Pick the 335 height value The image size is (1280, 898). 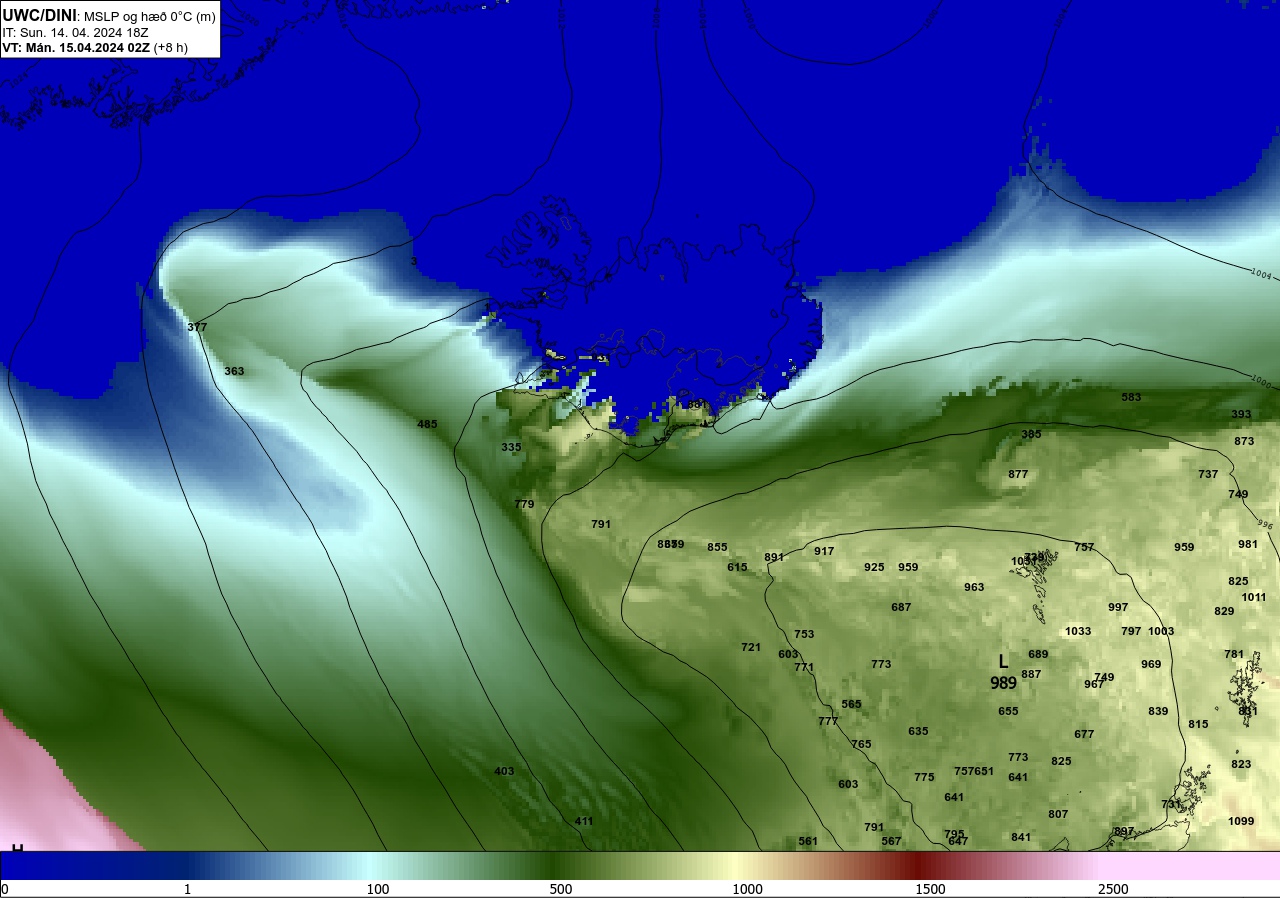click(511, 447)
